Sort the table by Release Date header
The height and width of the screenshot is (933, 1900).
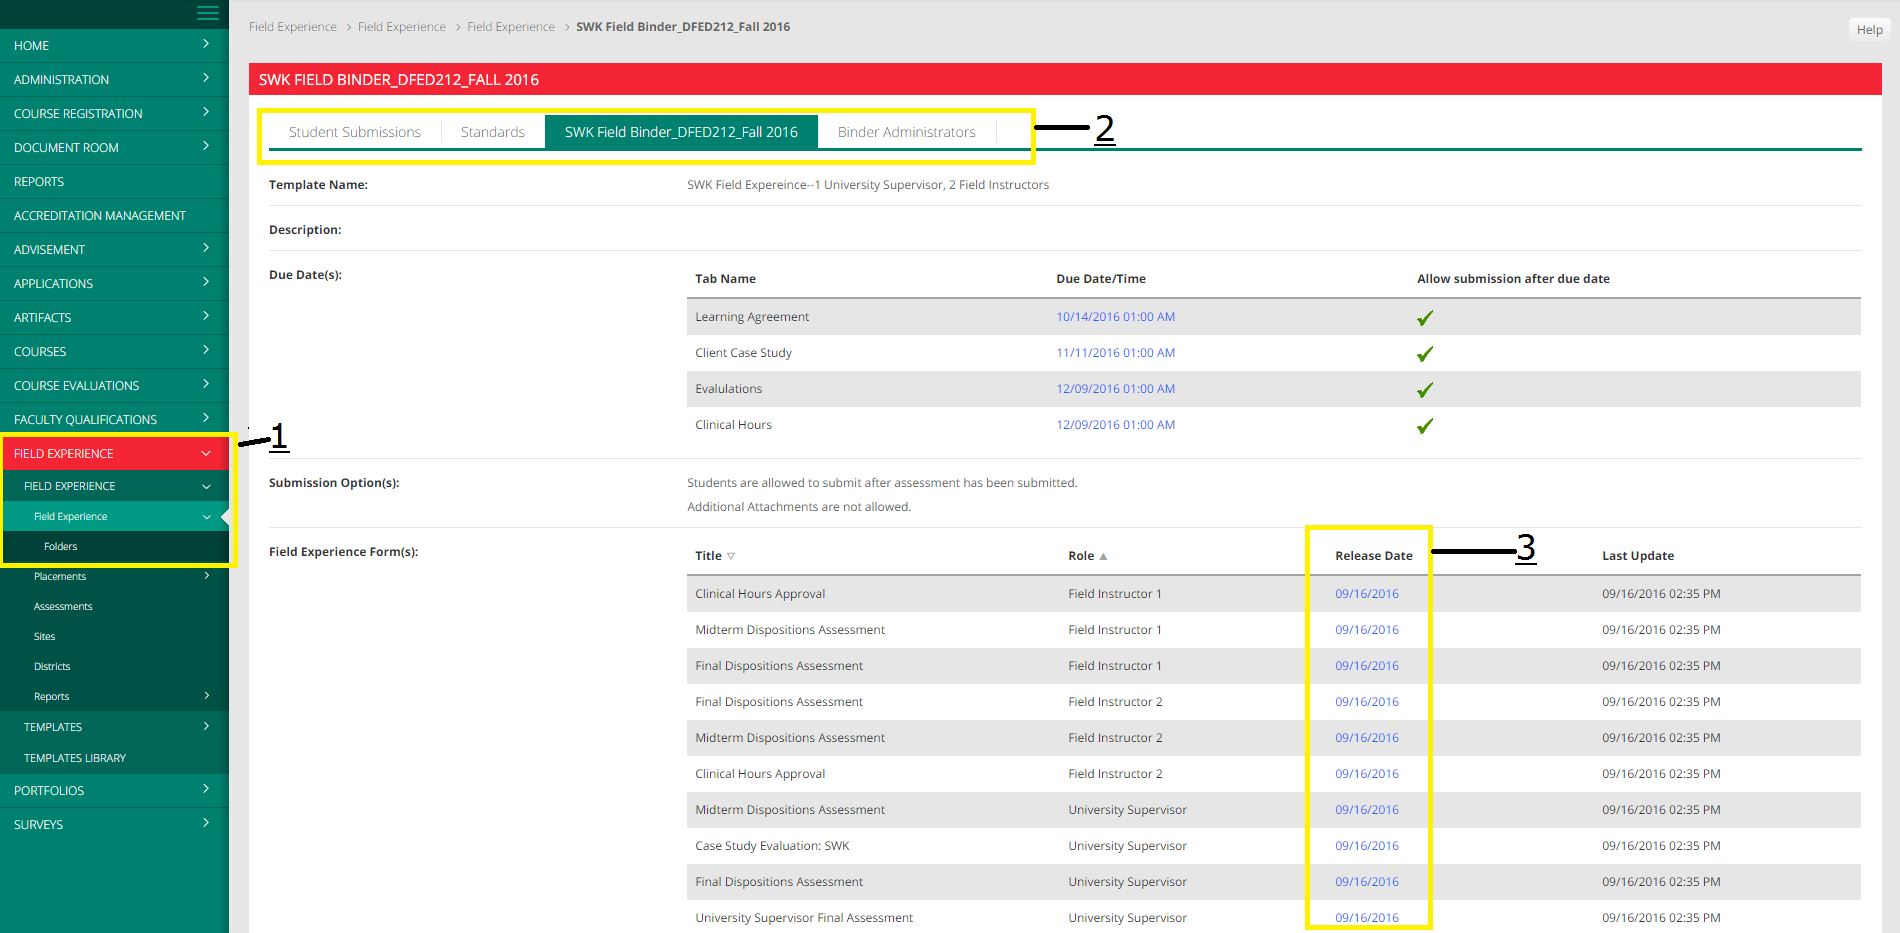(1374, 556)
